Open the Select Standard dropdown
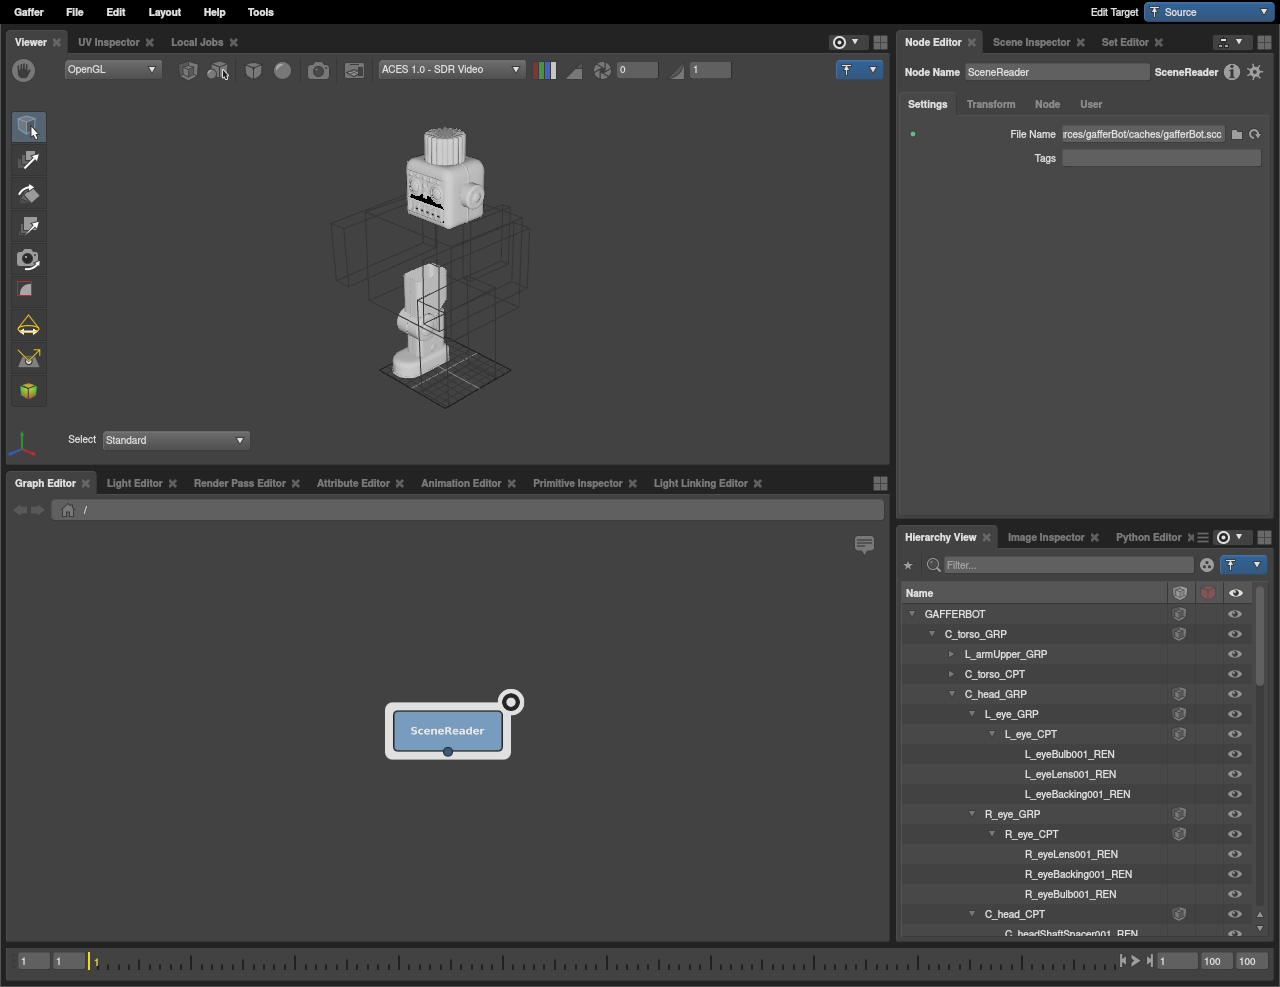 click(x=176, y=440)
